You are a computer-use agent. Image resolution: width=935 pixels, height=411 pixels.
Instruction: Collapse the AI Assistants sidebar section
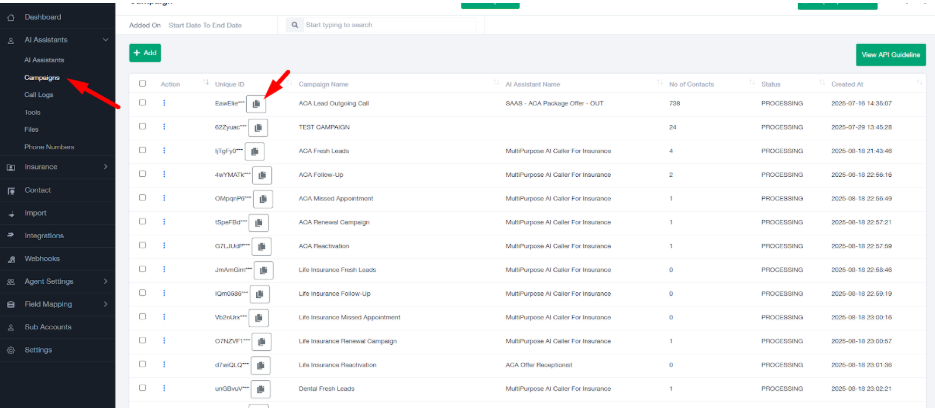106,40
